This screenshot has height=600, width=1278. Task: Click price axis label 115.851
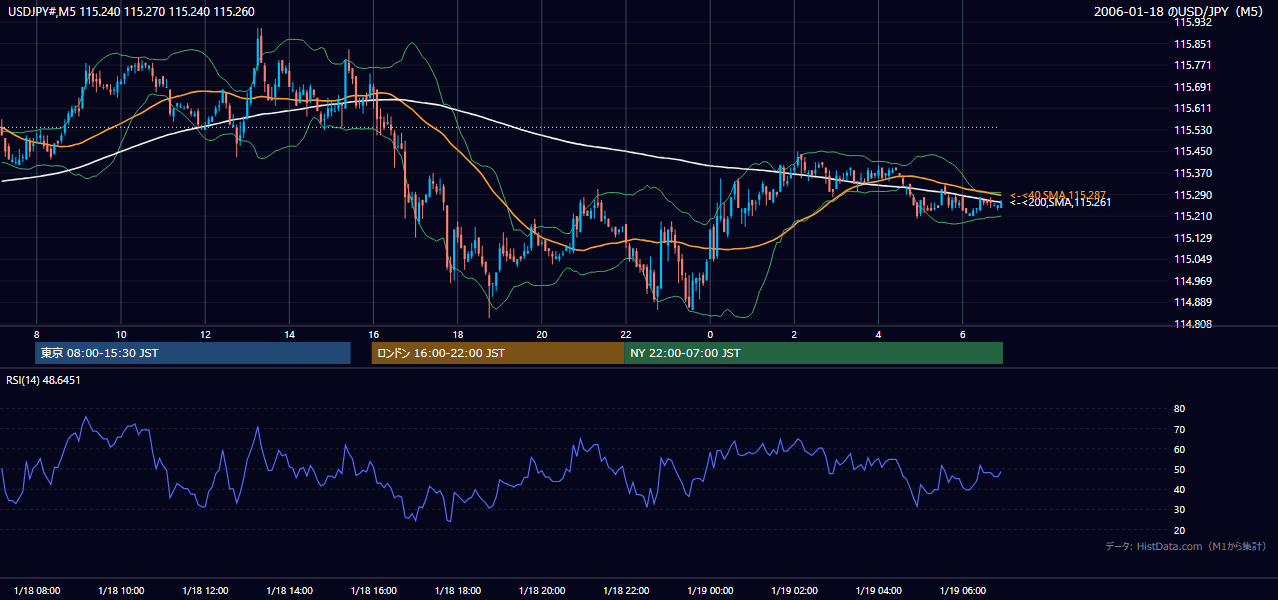1193,44
